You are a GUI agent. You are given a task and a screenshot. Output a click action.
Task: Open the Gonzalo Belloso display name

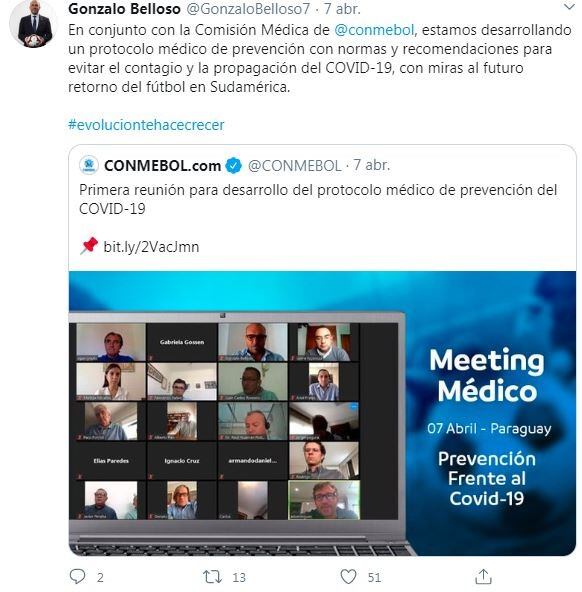[124, 9]
